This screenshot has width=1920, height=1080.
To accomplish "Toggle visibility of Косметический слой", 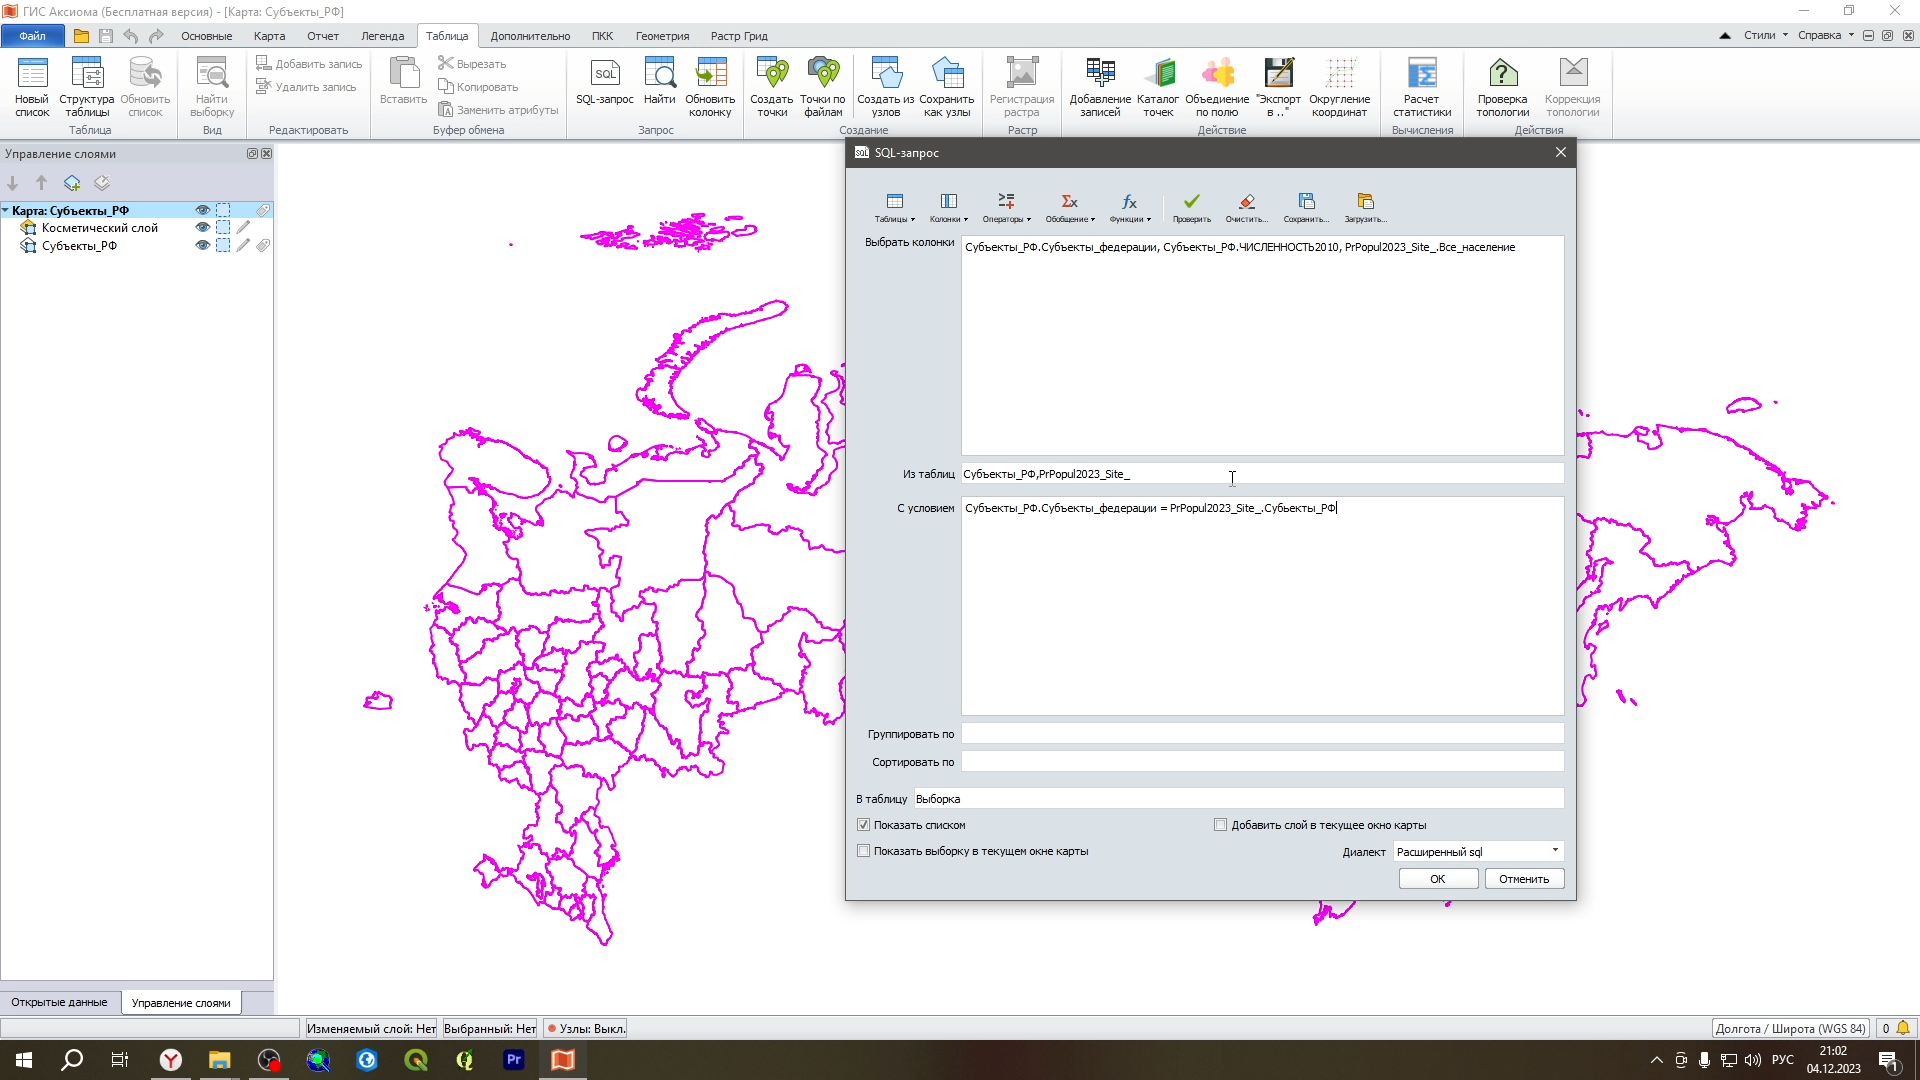I will pyautogui.click(x=203, y=227).
